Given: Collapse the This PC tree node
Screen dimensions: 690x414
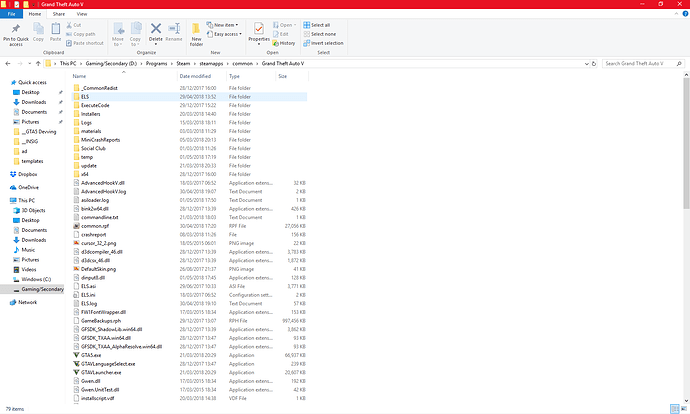Looking at the screenshot, I should pyautogui.click(x=5, y=200).
